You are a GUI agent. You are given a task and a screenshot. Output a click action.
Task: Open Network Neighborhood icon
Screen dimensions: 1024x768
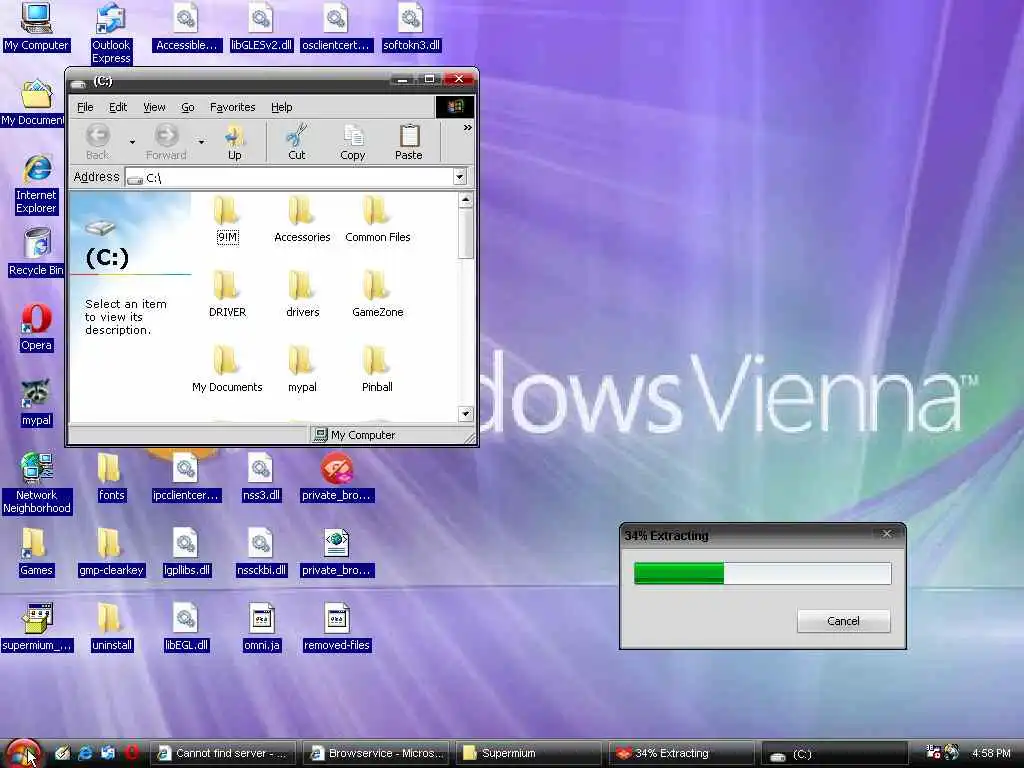point(37,483)
